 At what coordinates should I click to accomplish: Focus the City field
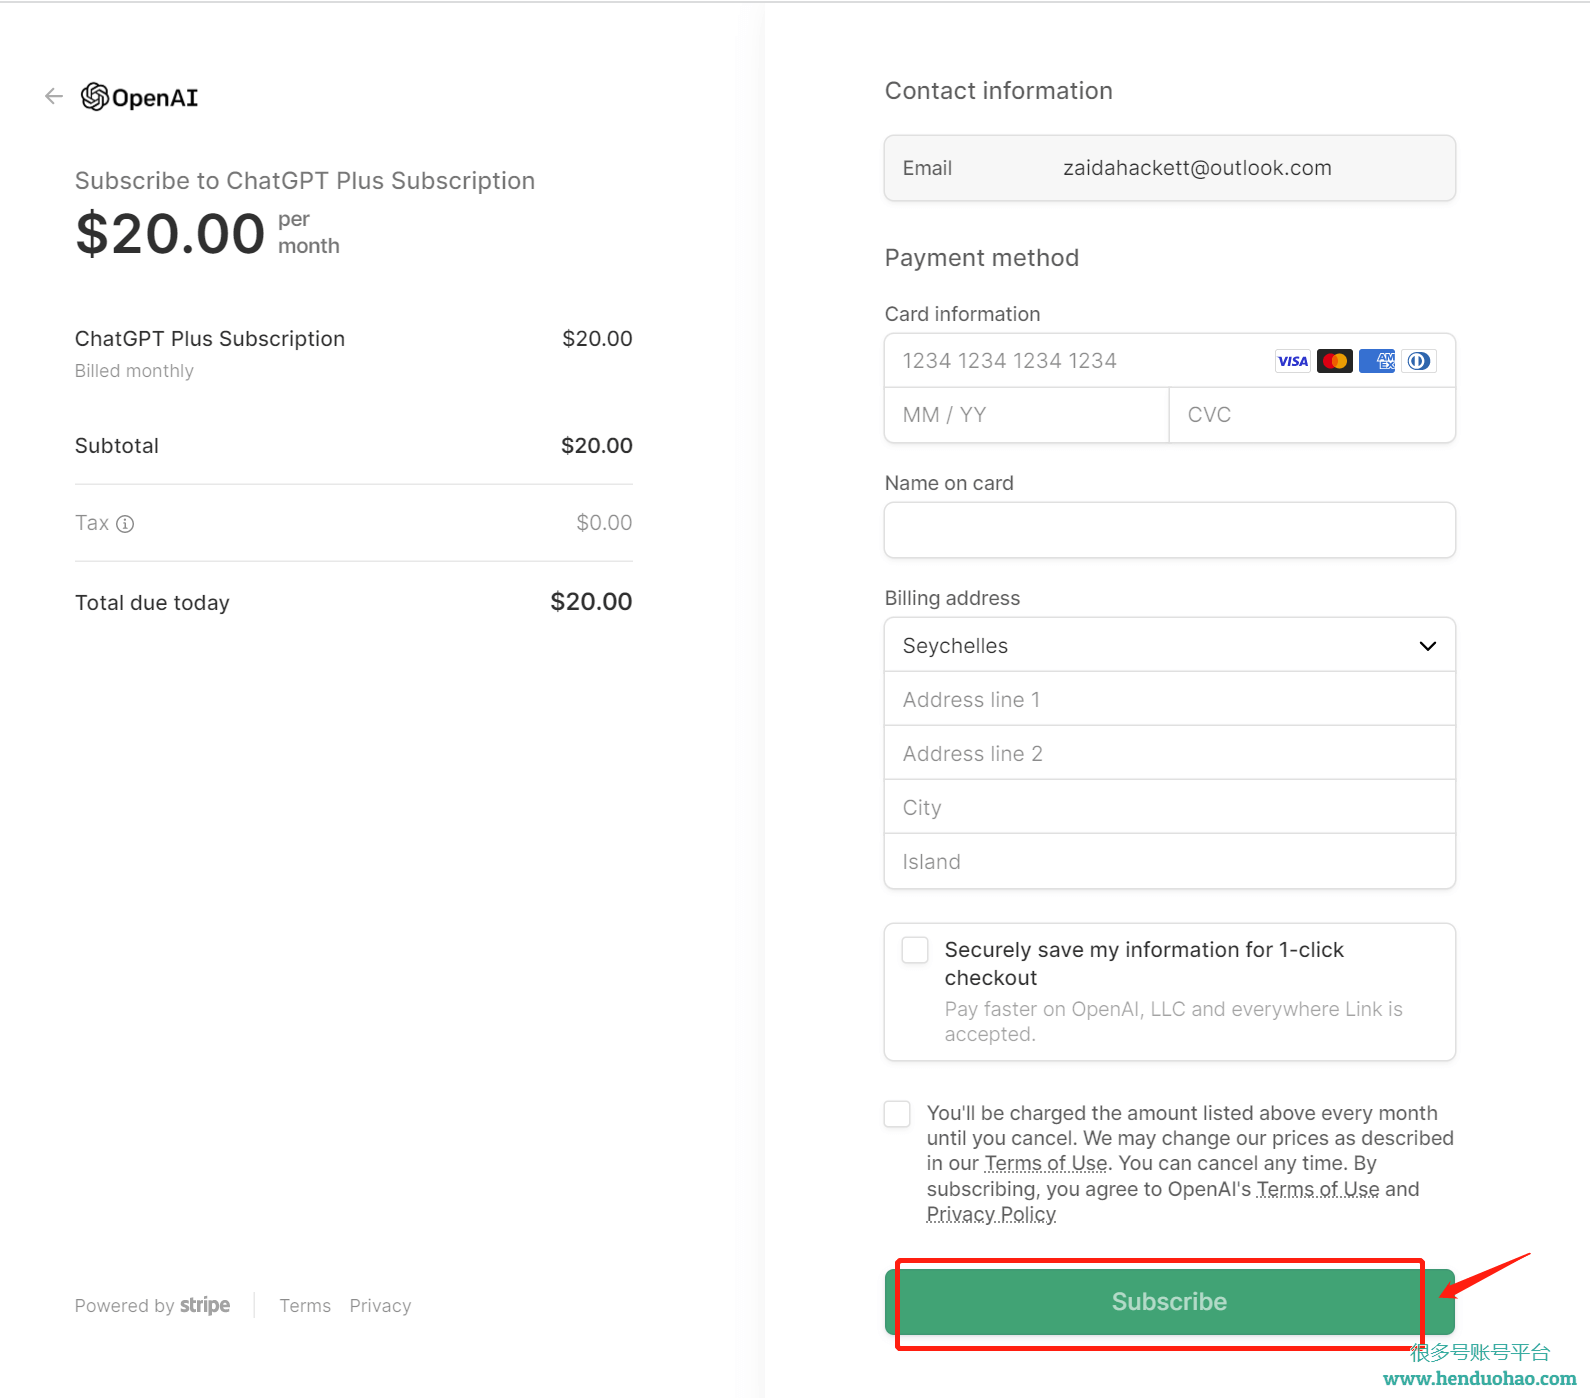coord(1170,807)
